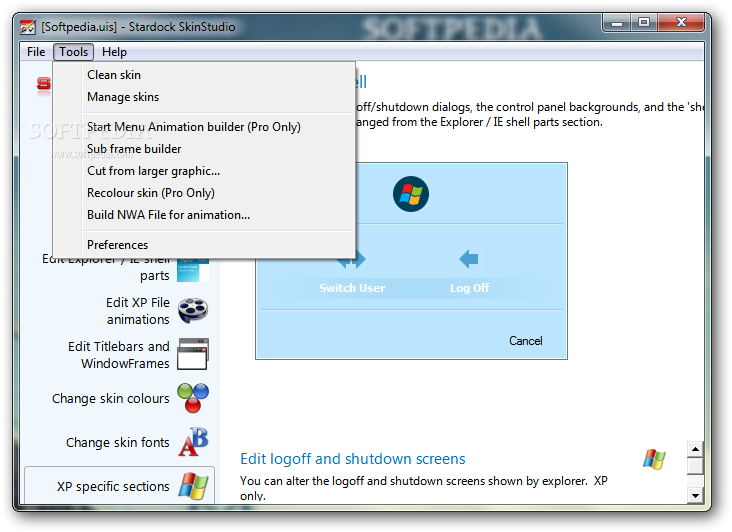Click the Explorer / IE shell parts icon
Viewport: 732px width, 532px height.
click(x=193, y=271)
